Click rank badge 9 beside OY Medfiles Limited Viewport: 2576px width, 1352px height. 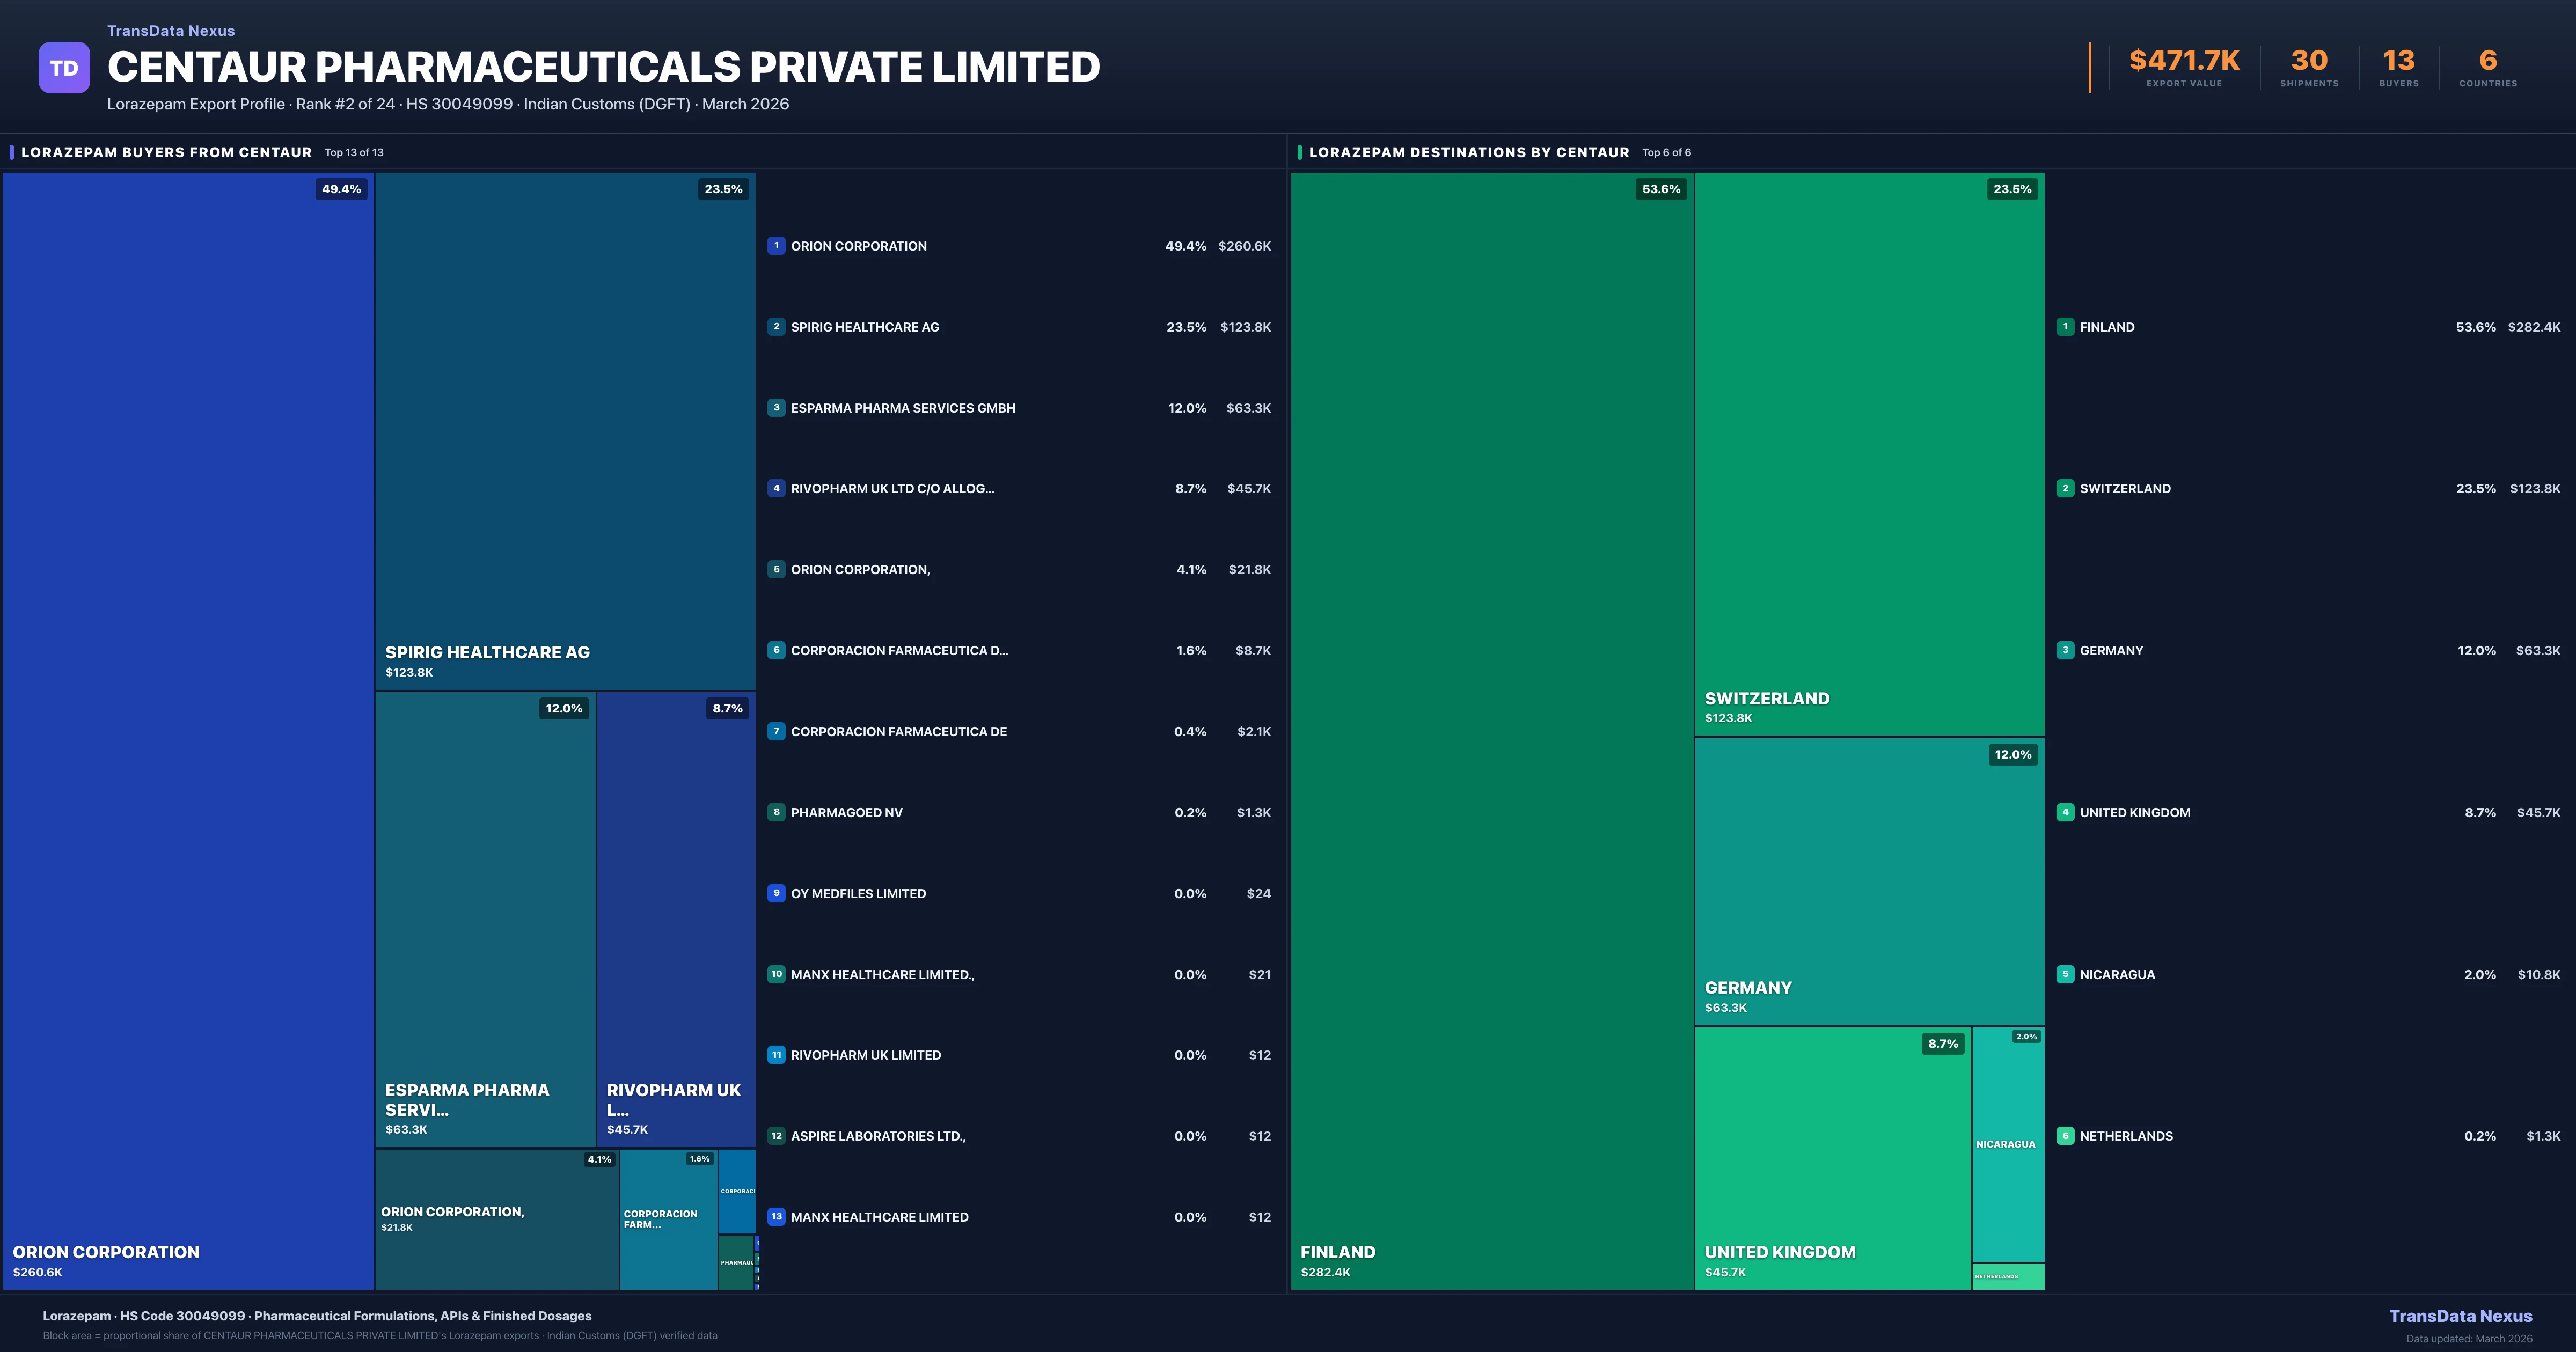point(776,893)
